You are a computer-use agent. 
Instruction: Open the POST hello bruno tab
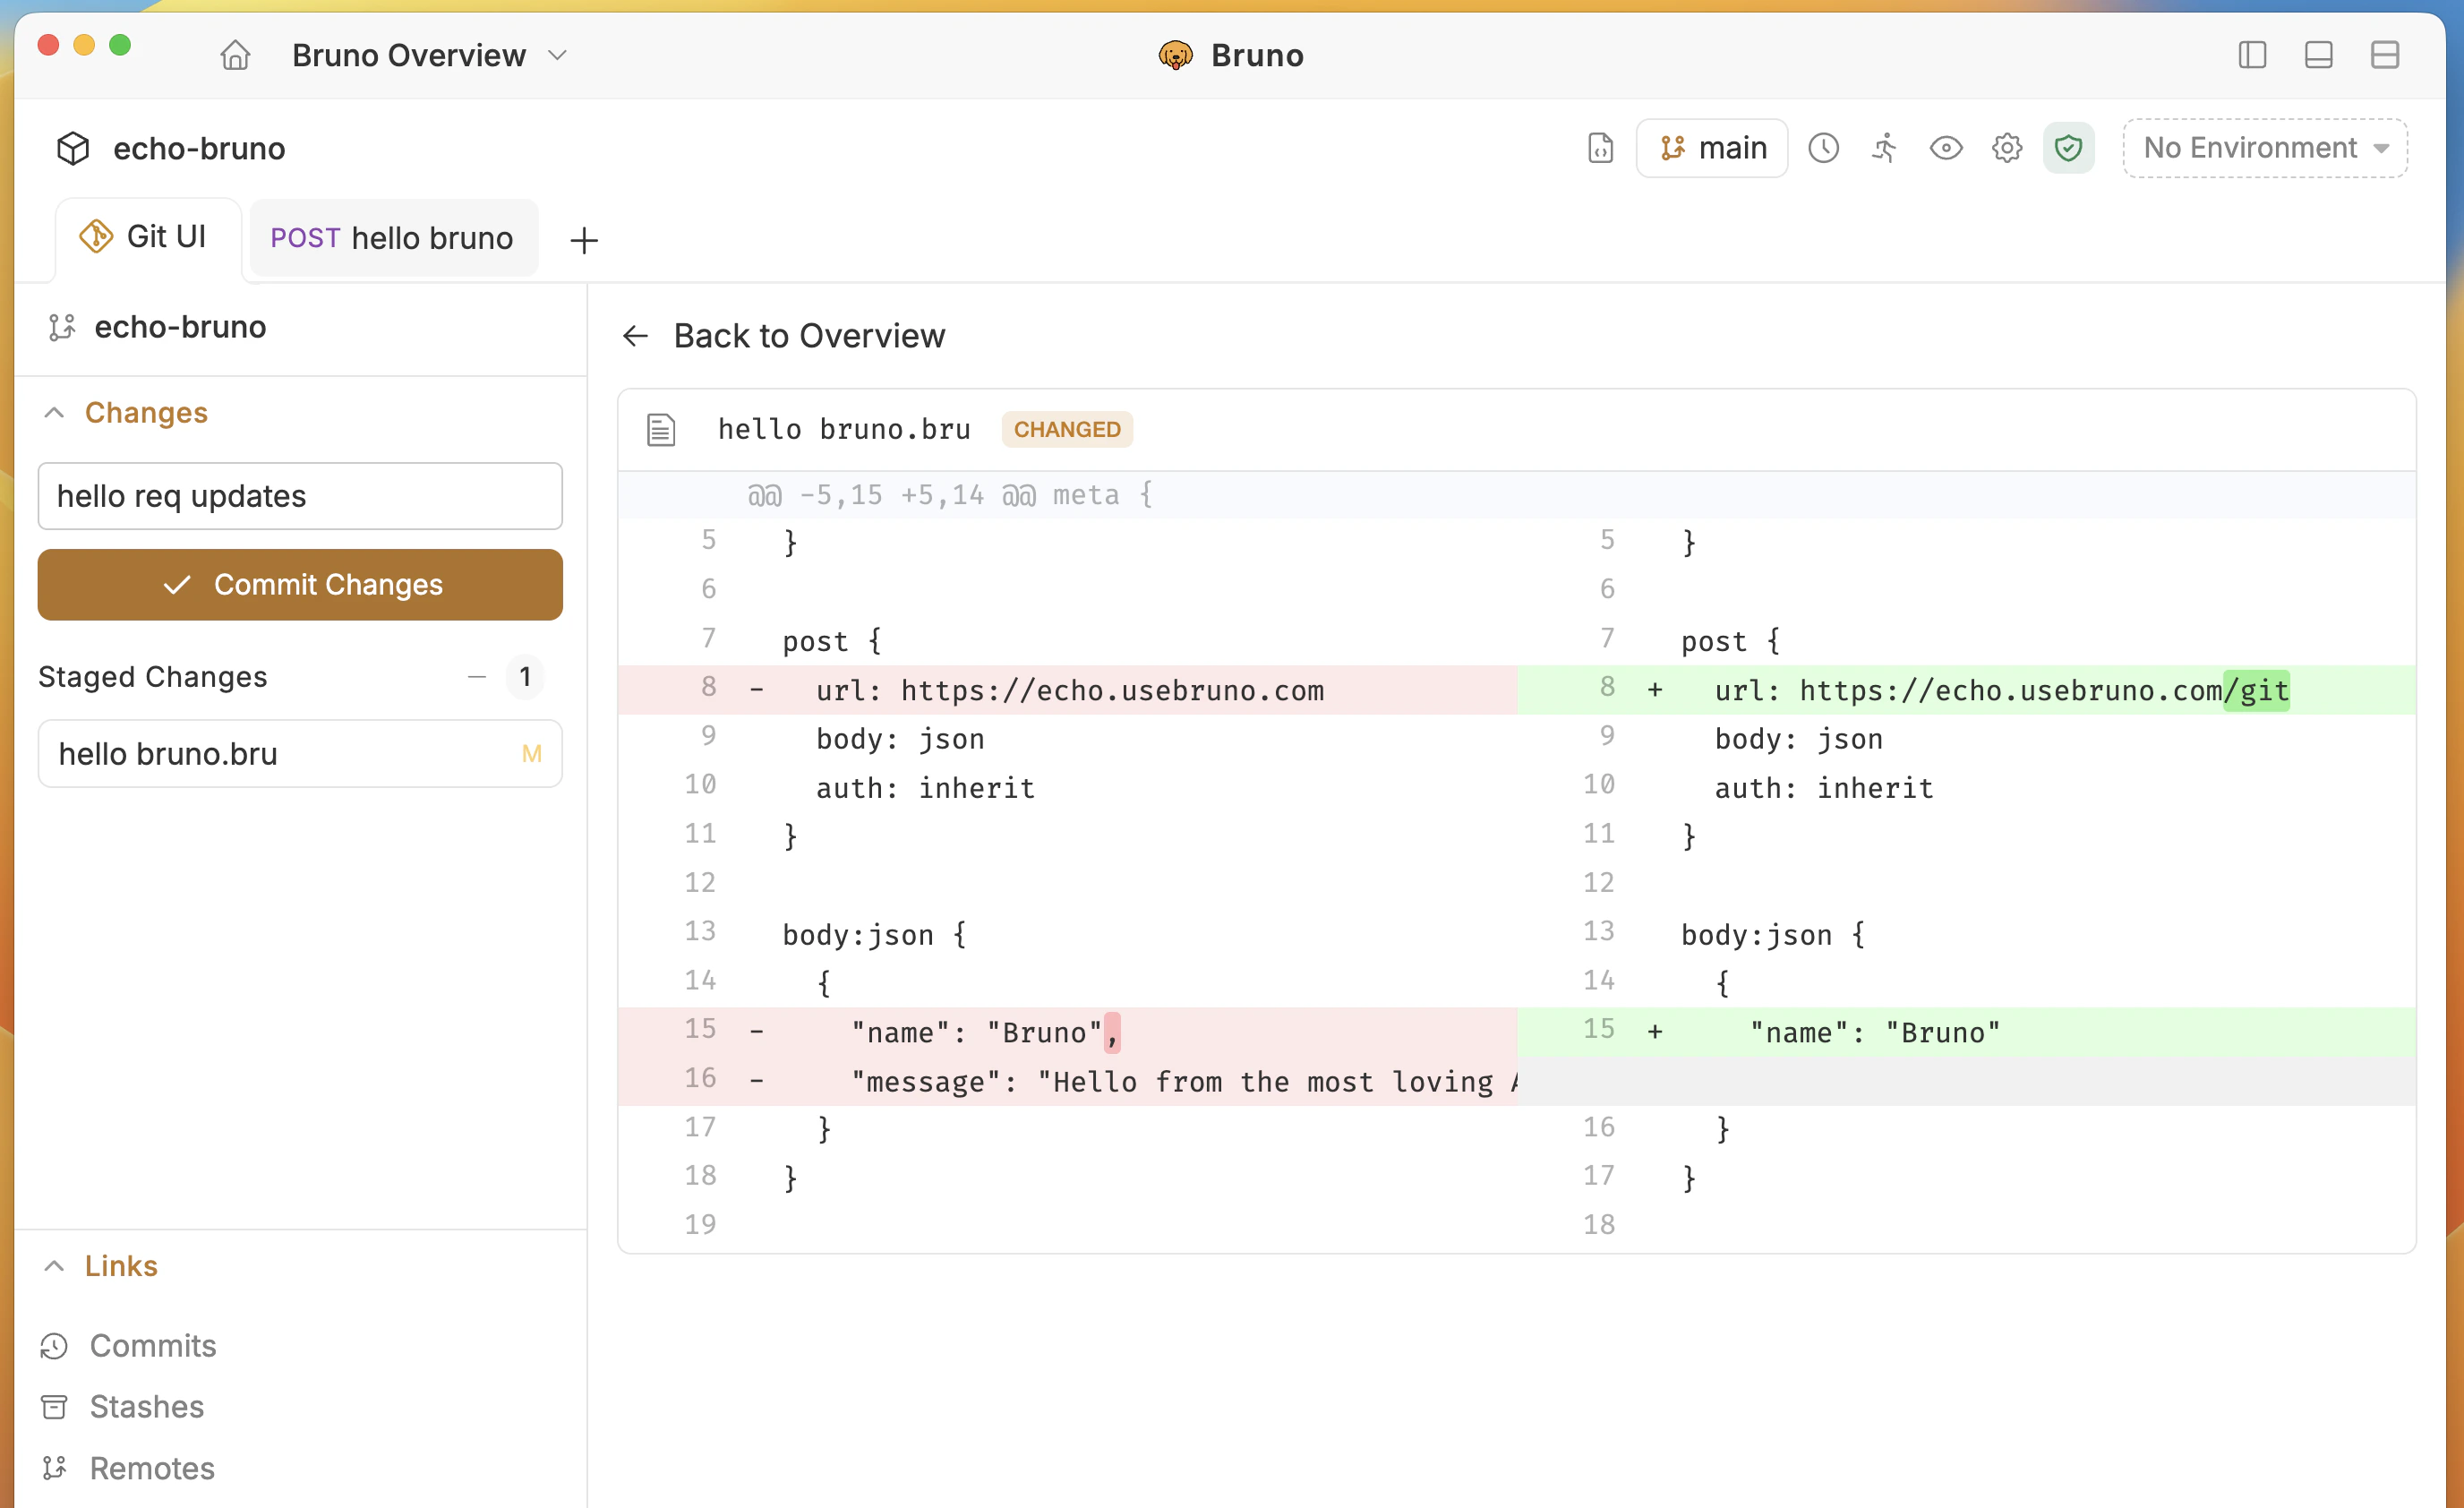[x=392, y=238]
